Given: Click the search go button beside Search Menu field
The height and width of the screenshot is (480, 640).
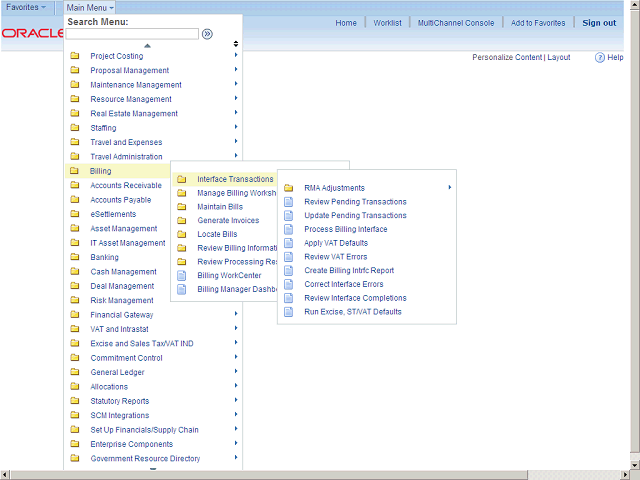Looking at the screenshot, I should 207,34.
